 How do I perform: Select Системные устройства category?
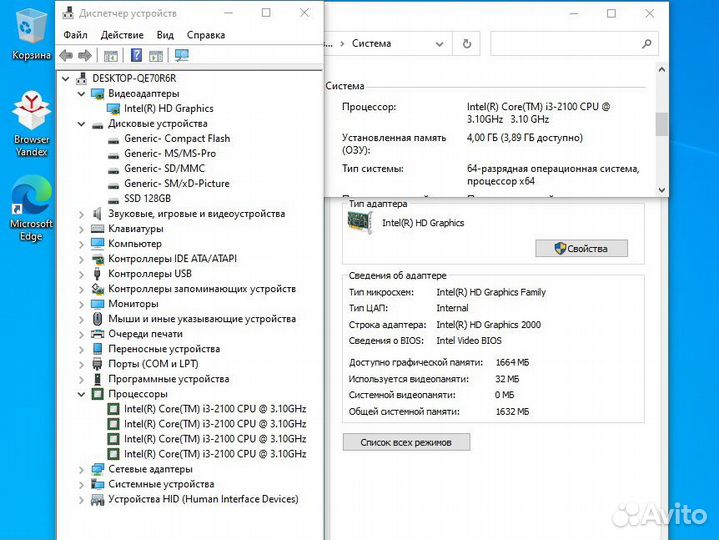click(161, 484)
